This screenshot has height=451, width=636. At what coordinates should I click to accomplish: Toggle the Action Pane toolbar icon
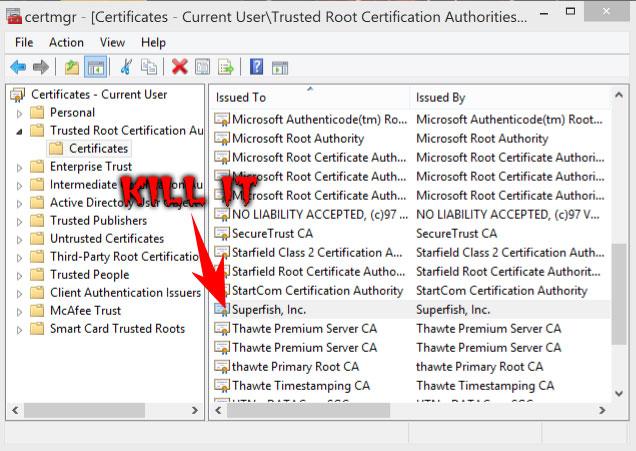pos(280,68)
